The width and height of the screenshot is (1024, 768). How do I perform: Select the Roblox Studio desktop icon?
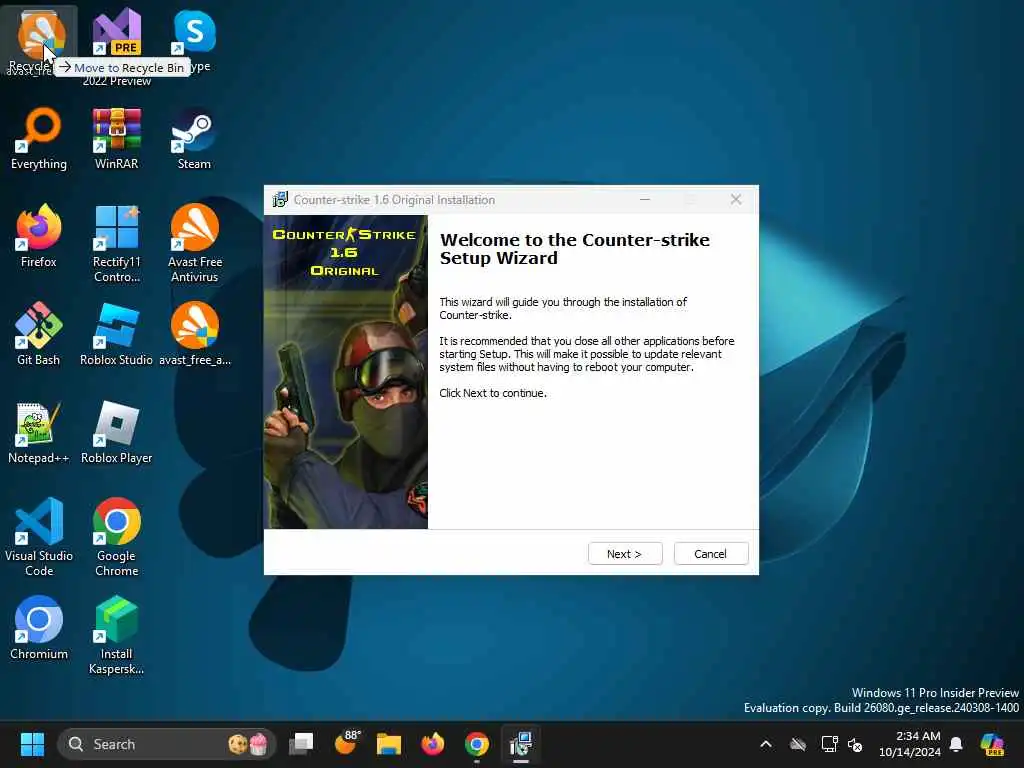click(116, 334)
